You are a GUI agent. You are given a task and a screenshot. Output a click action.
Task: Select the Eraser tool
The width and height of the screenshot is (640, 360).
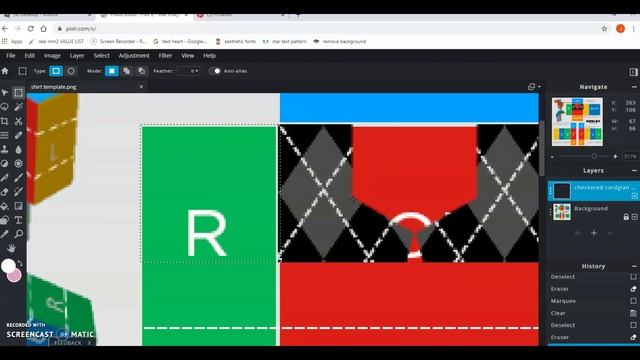pos(4,192)
